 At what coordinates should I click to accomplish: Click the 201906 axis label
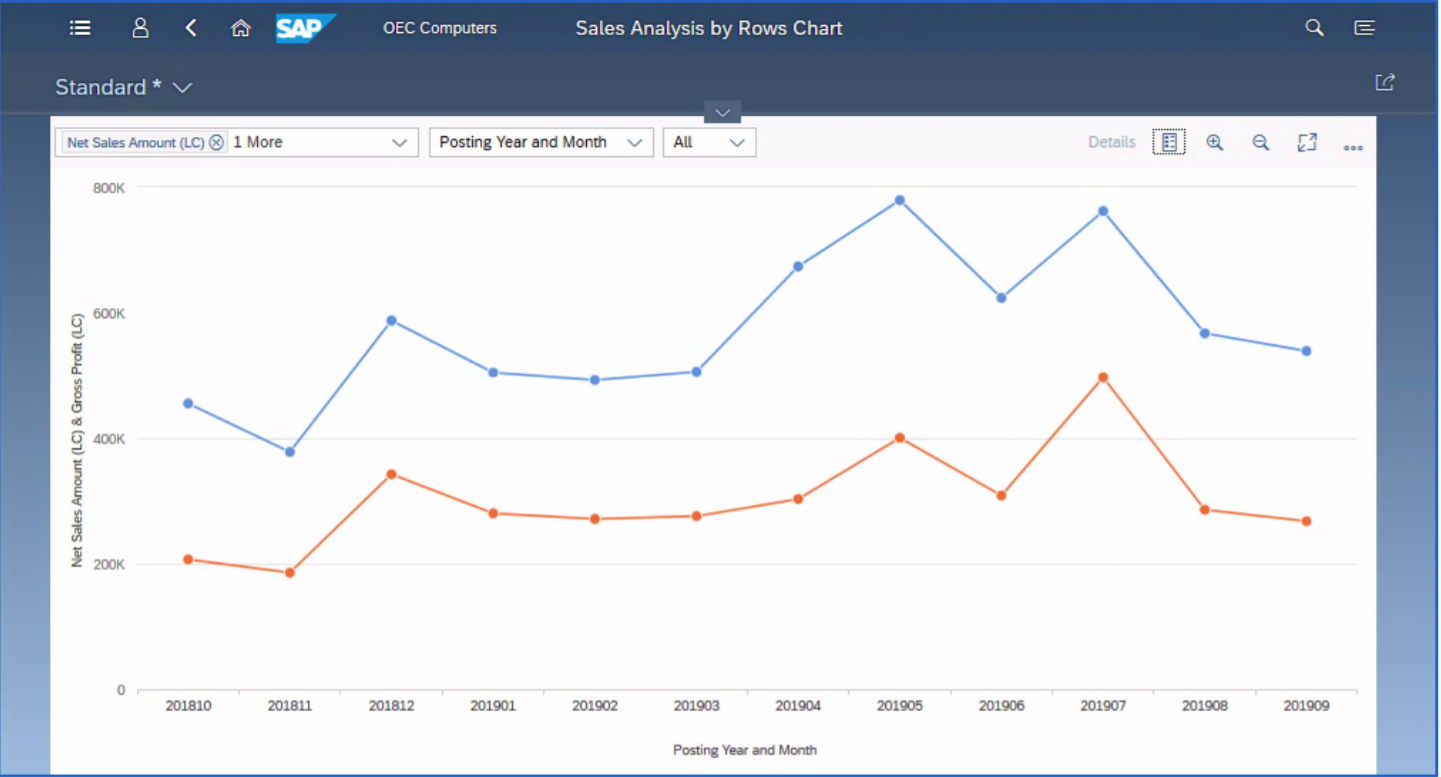(x=1001, y=706)
